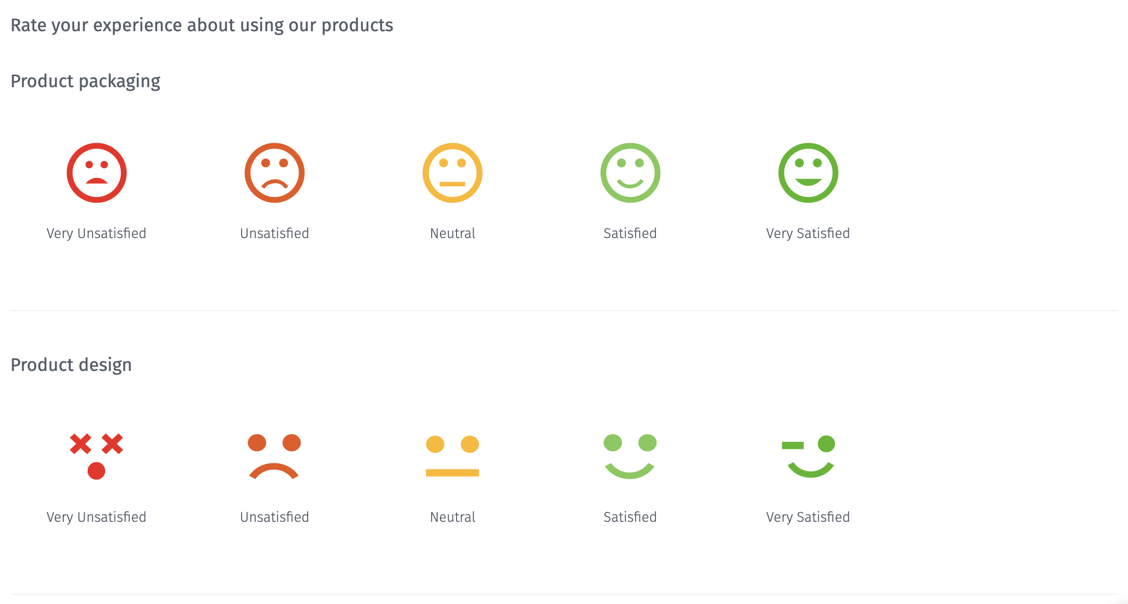Click the Unsatisfied label in the Product design row
The height and width of the screenshot is (604, 1128).
tap(274, 517)
